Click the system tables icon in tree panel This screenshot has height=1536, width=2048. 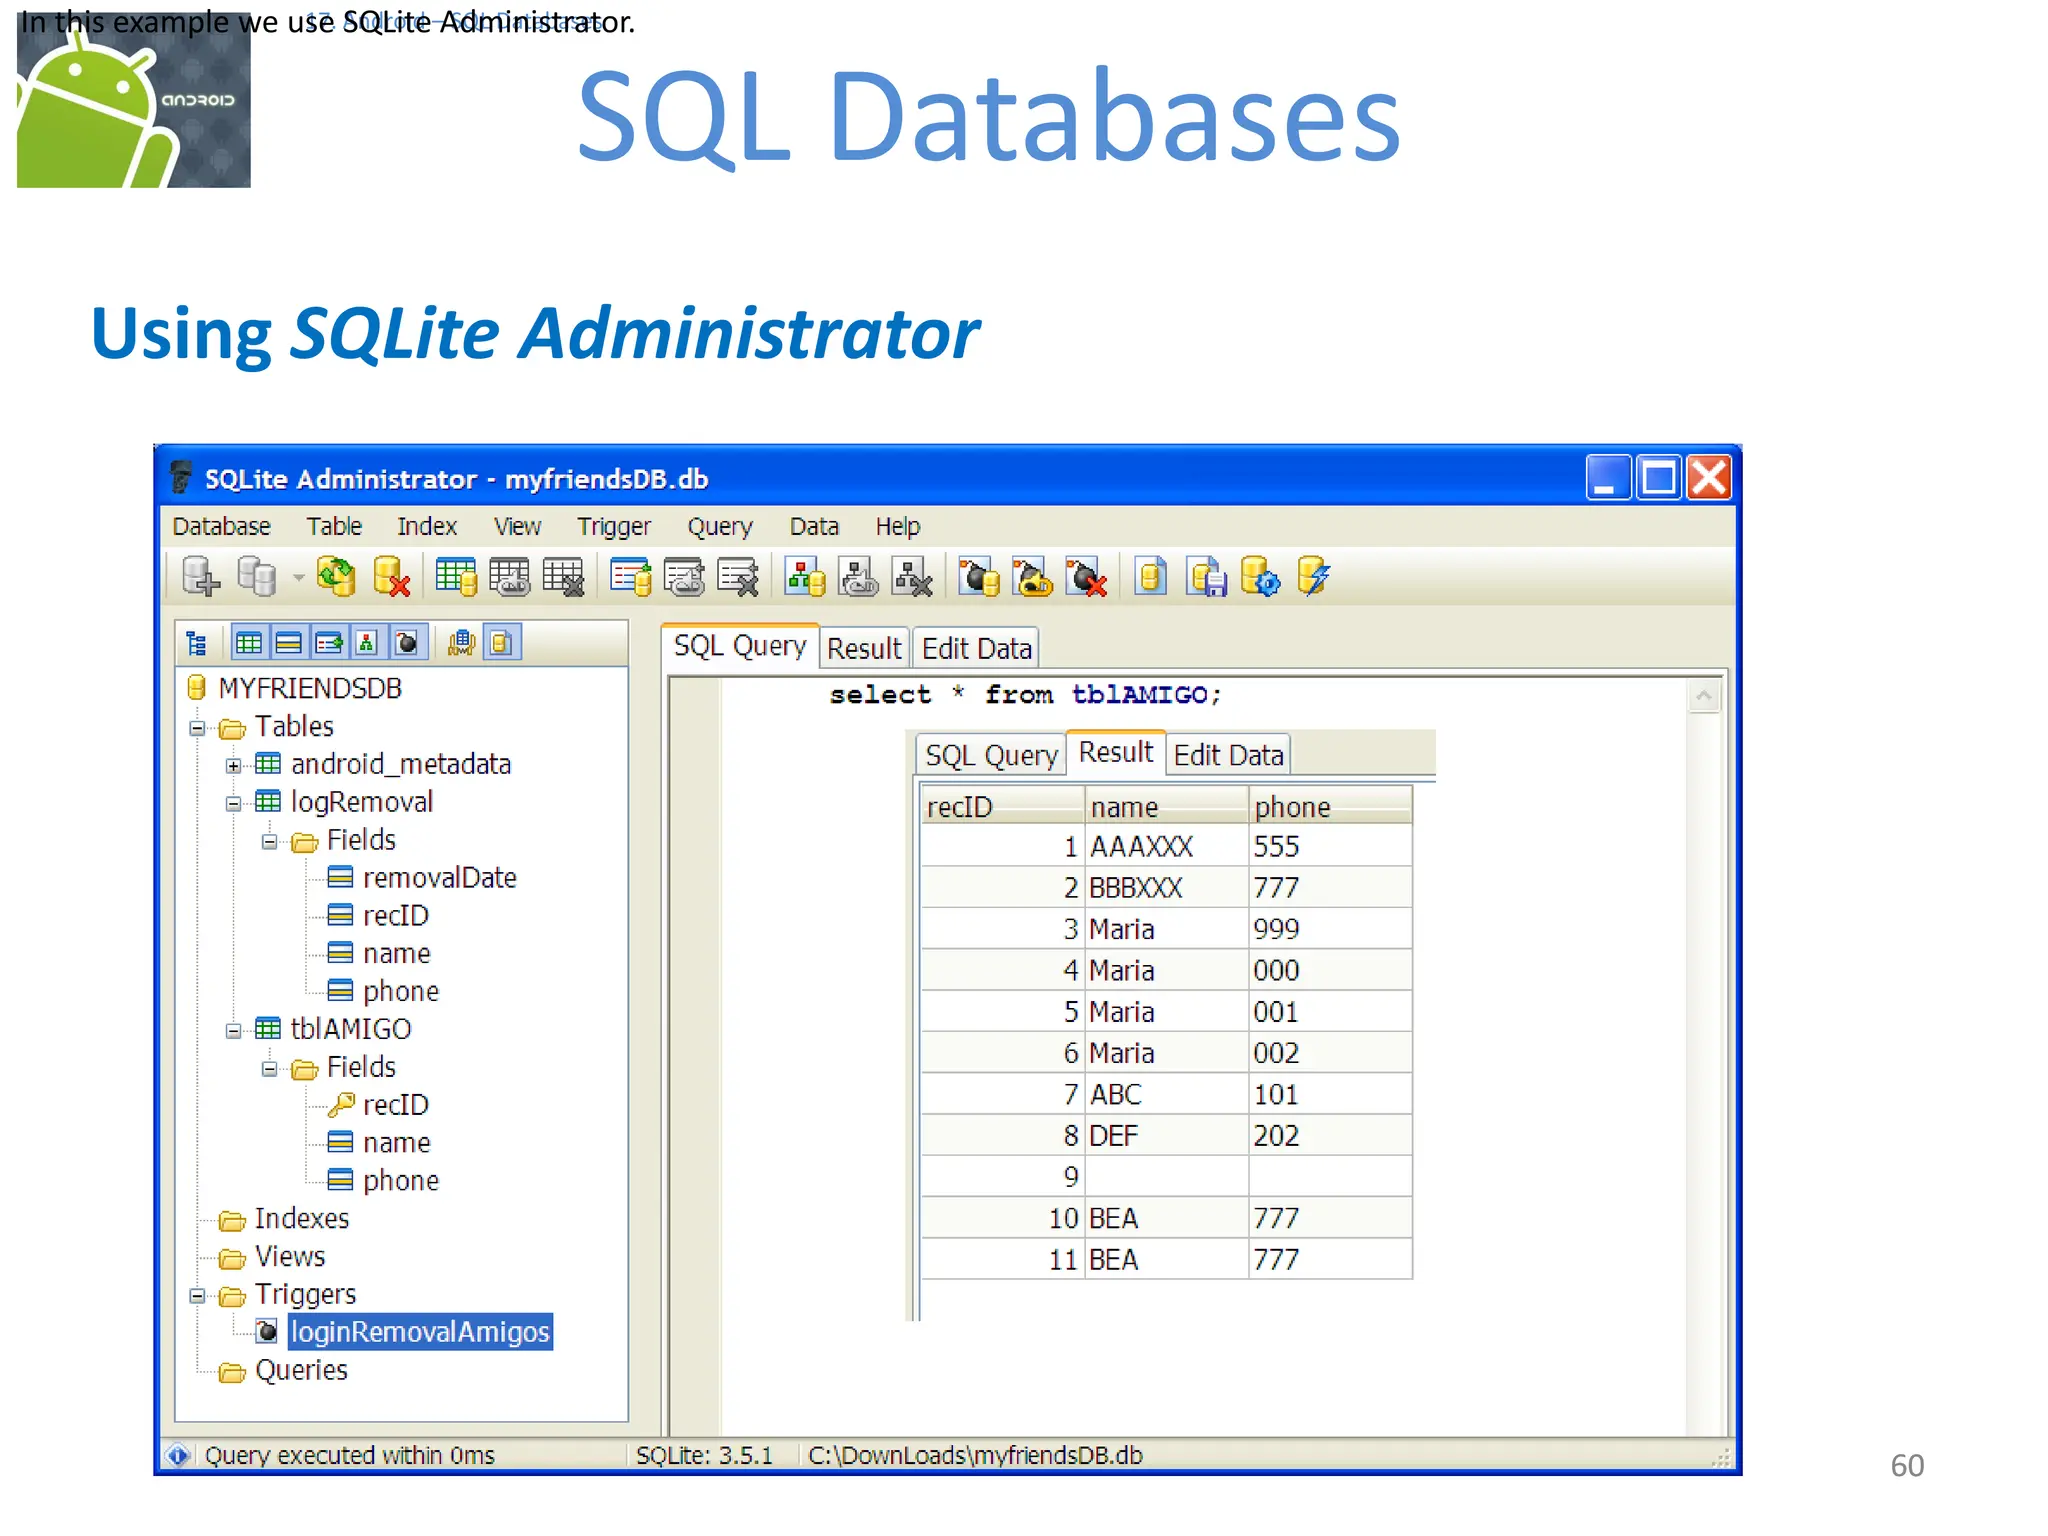pos(461,643)
